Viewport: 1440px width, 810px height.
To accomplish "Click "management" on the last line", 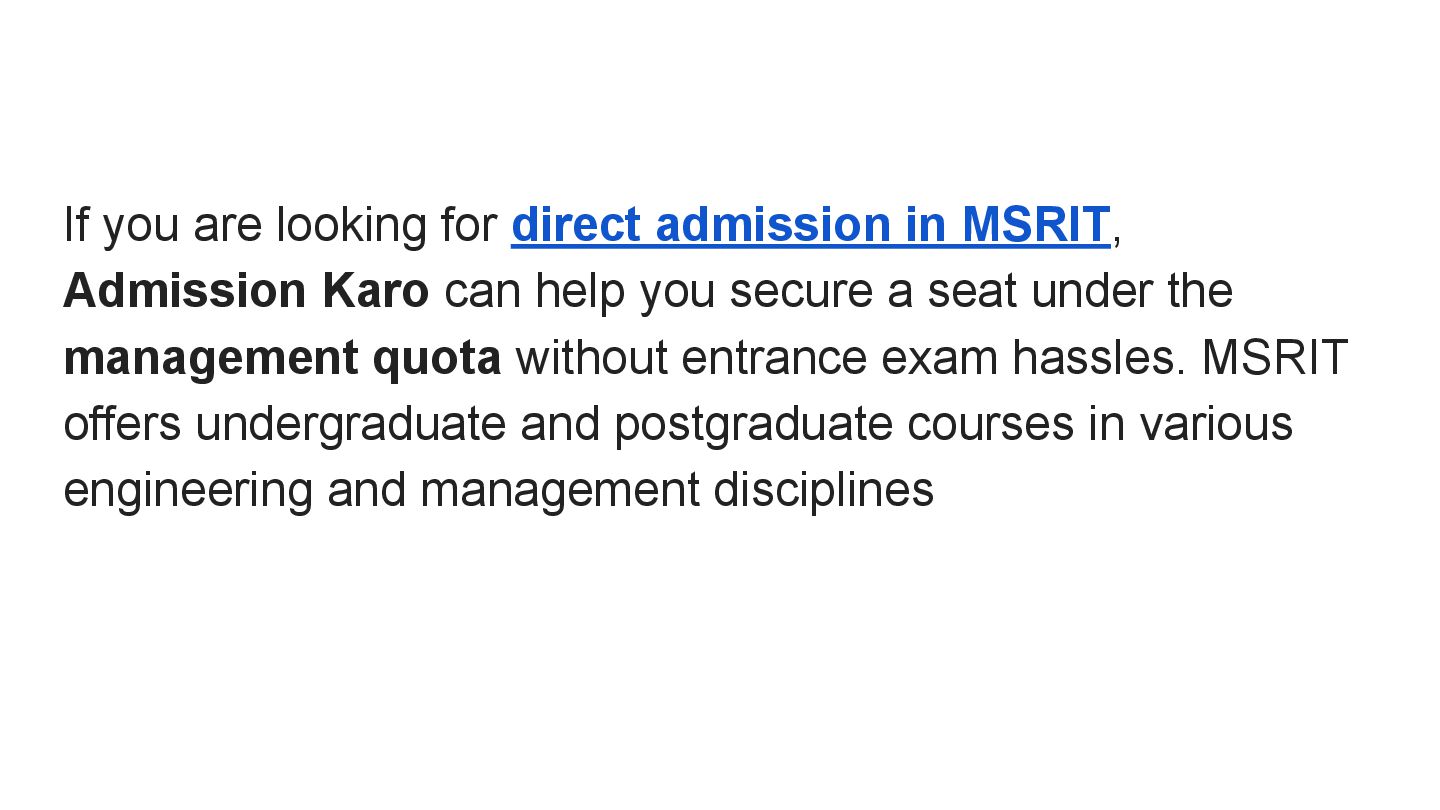I will coord(560,491).
